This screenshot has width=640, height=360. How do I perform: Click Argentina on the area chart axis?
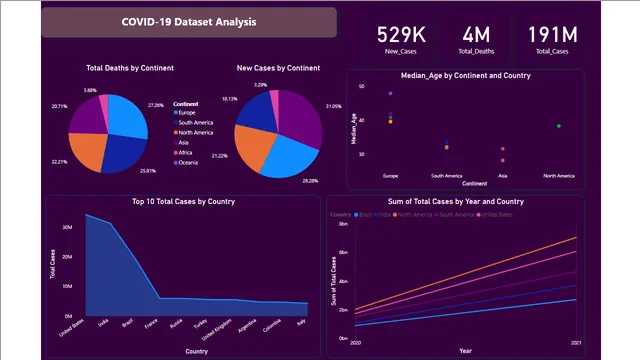[247, 326]
